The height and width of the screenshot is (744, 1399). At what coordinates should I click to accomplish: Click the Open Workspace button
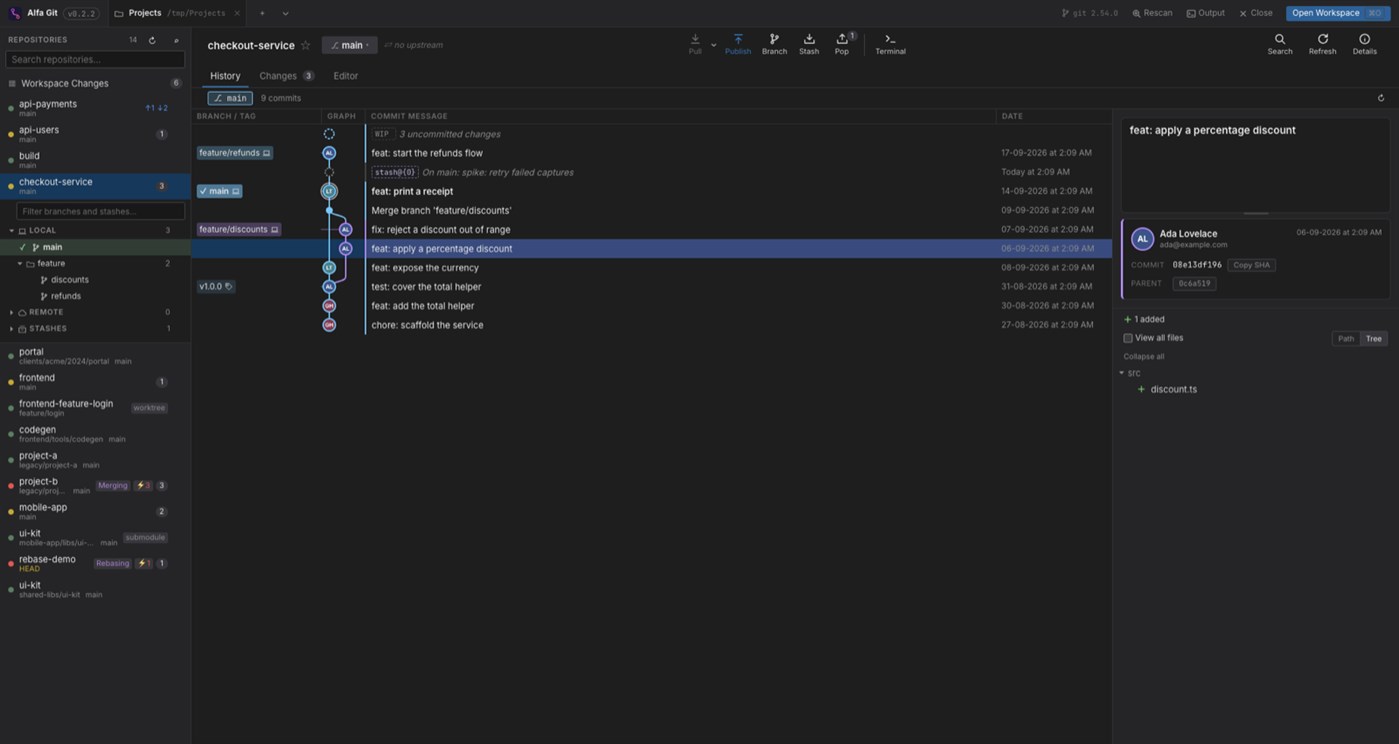(1337, 13)
